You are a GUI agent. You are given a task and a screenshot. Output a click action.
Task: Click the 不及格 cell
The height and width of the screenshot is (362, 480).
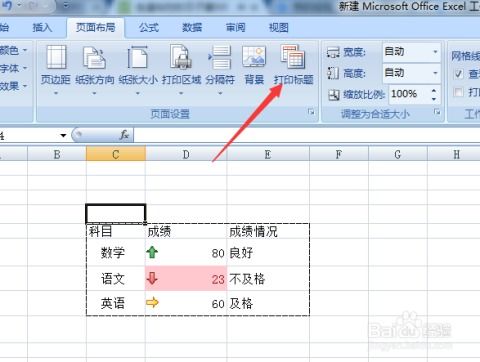(x=268, y=278)
